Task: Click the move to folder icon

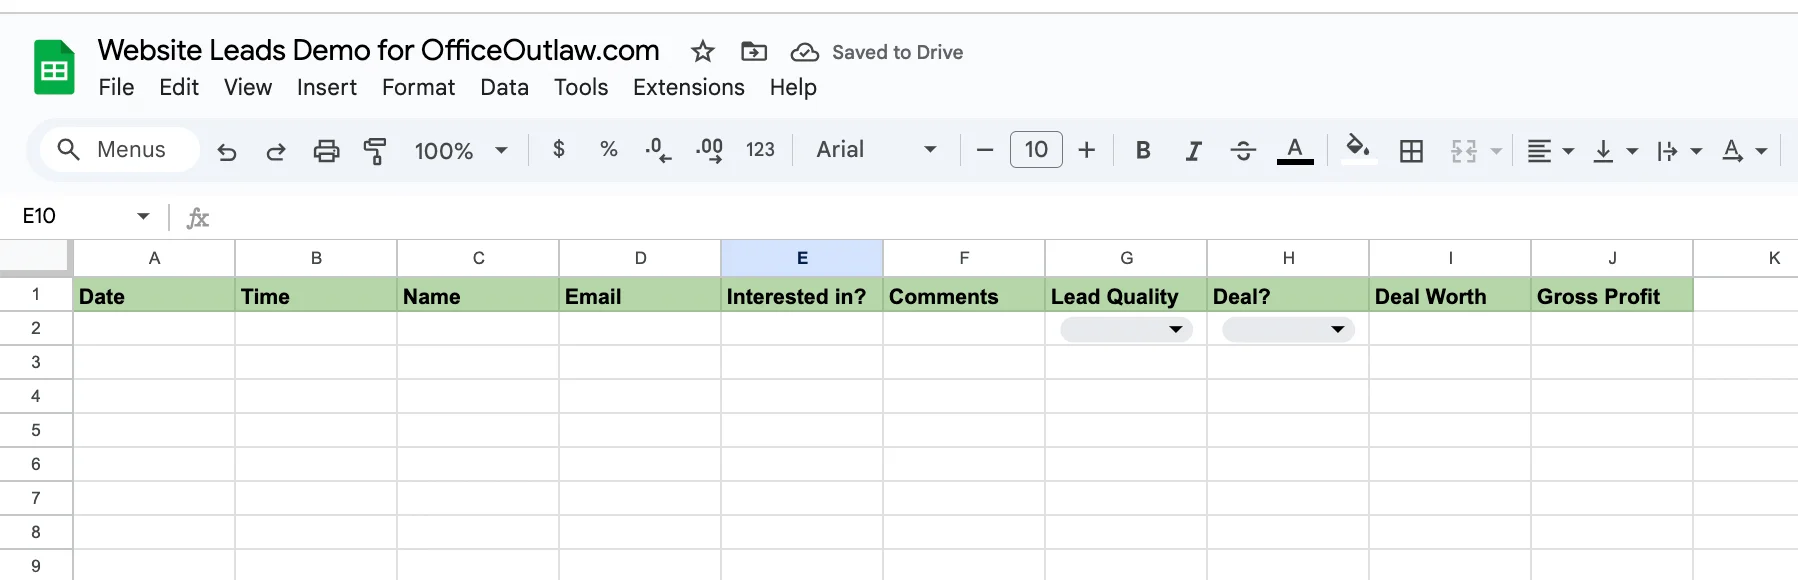Action: pyautogui.click(x=754, y=51)
